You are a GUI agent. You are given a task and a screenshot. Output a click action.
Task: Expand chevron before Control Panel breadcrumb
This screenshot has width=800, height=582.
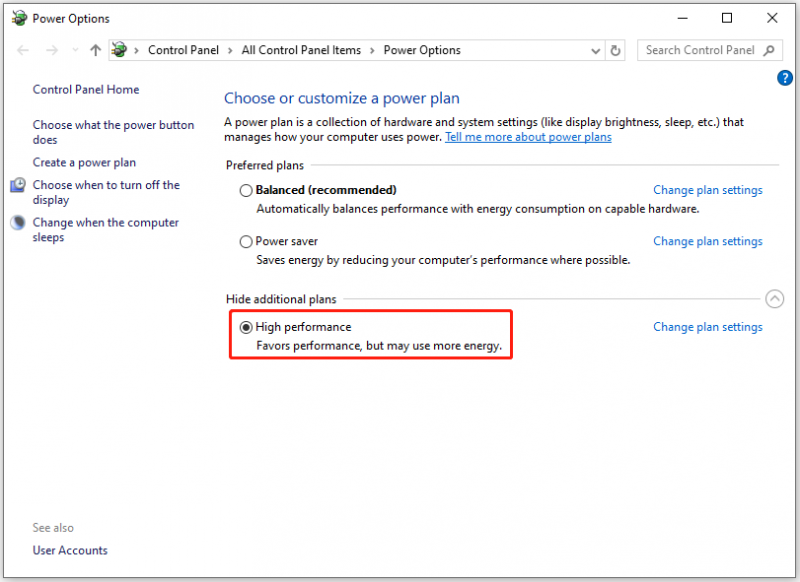point(136,50)
